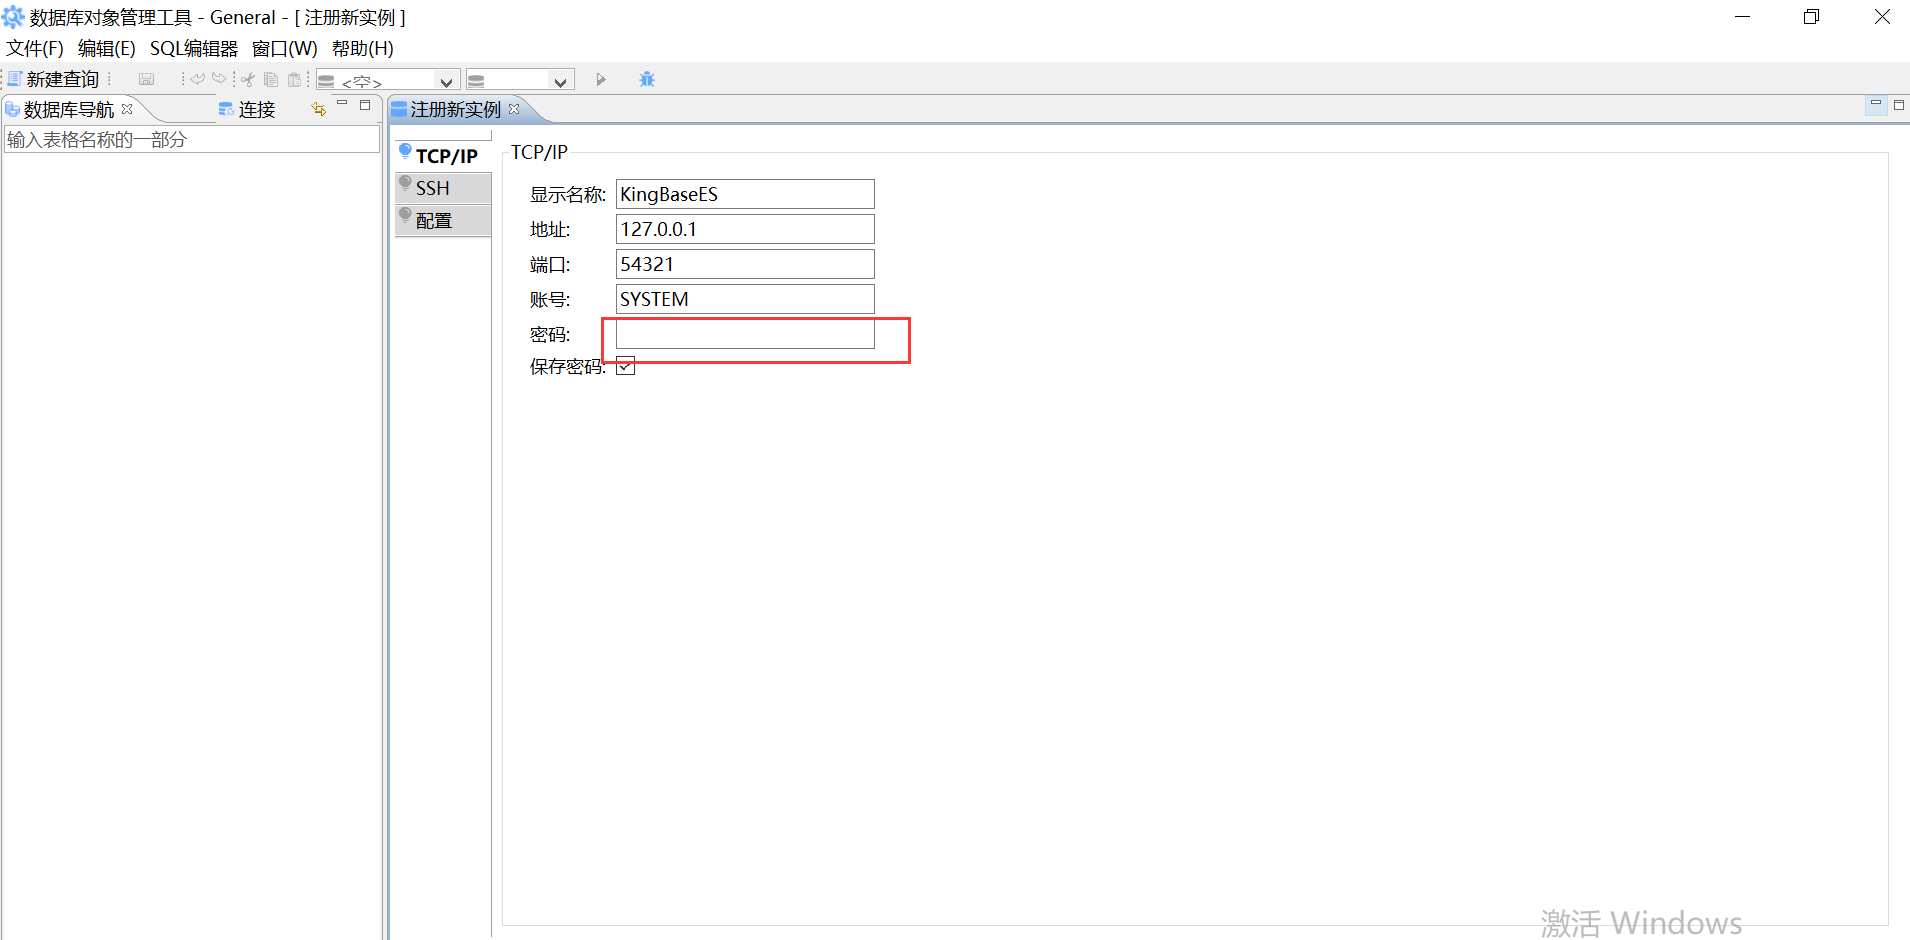1910x940 pixels.
Task: Click the link-with-editor arrows icon
Action: (x=319, y=108)
